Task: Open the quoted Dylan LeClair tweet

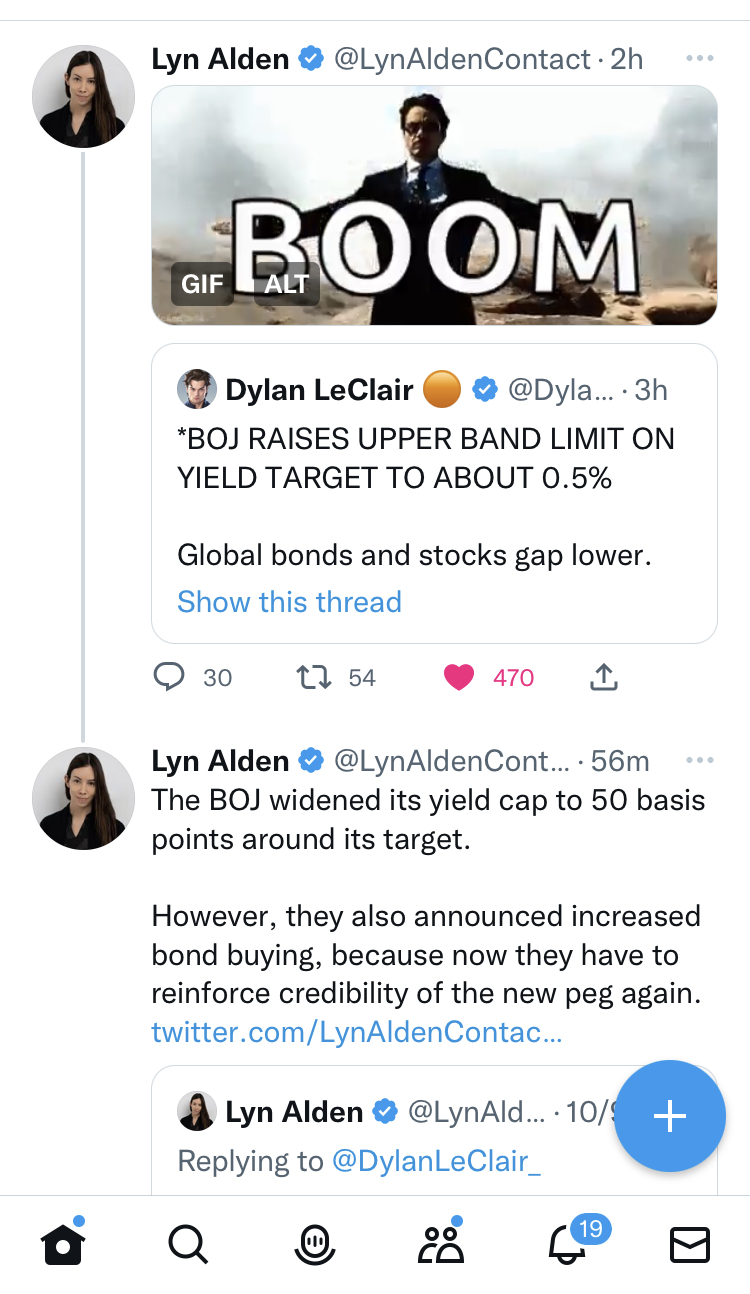Action: (x=433, y=480)
